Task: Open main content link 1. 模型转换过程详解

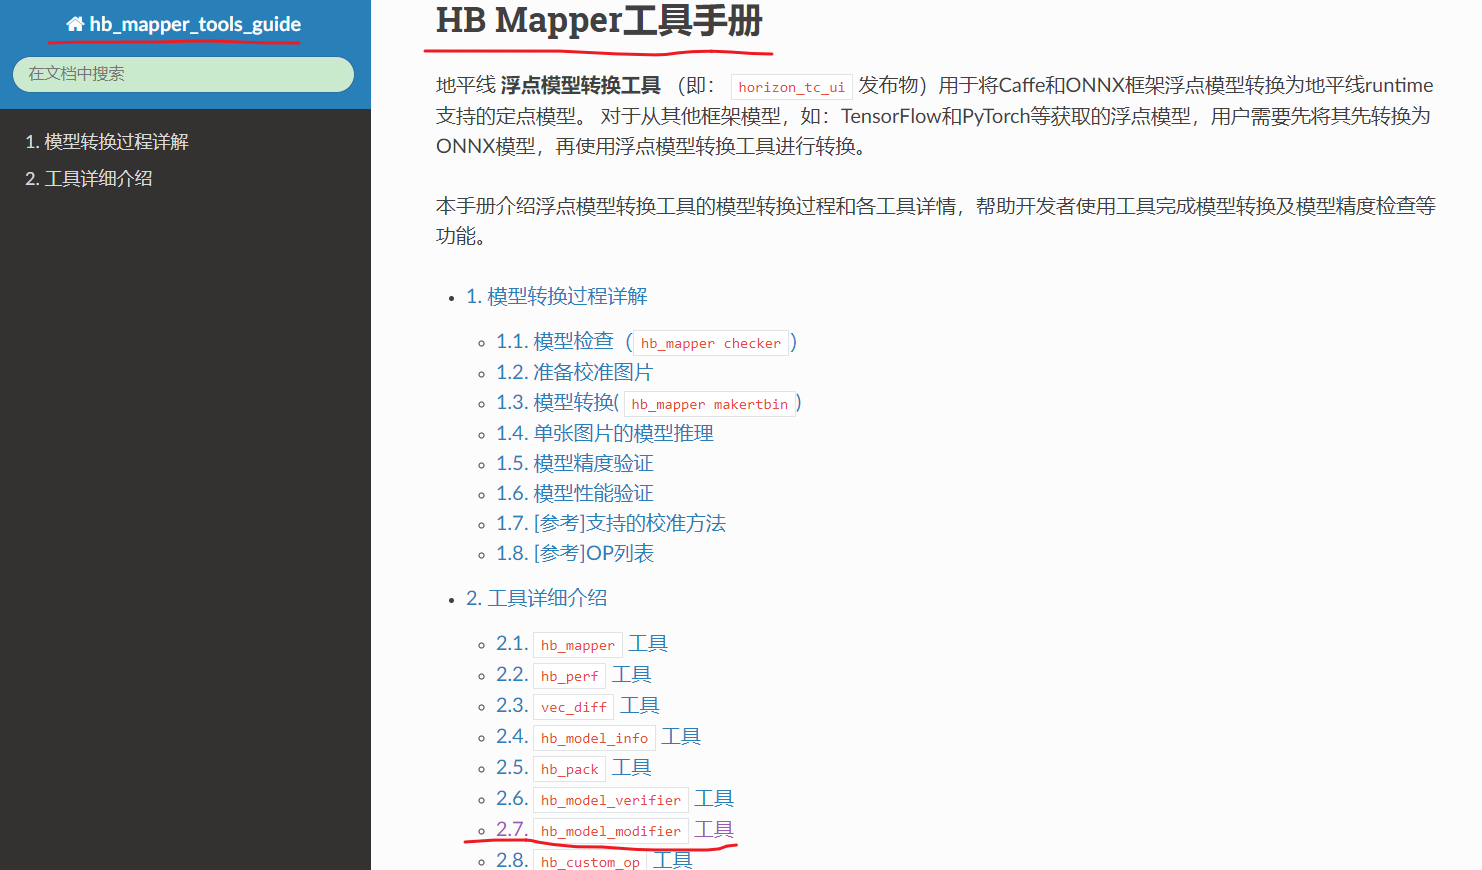Action: 556,297
